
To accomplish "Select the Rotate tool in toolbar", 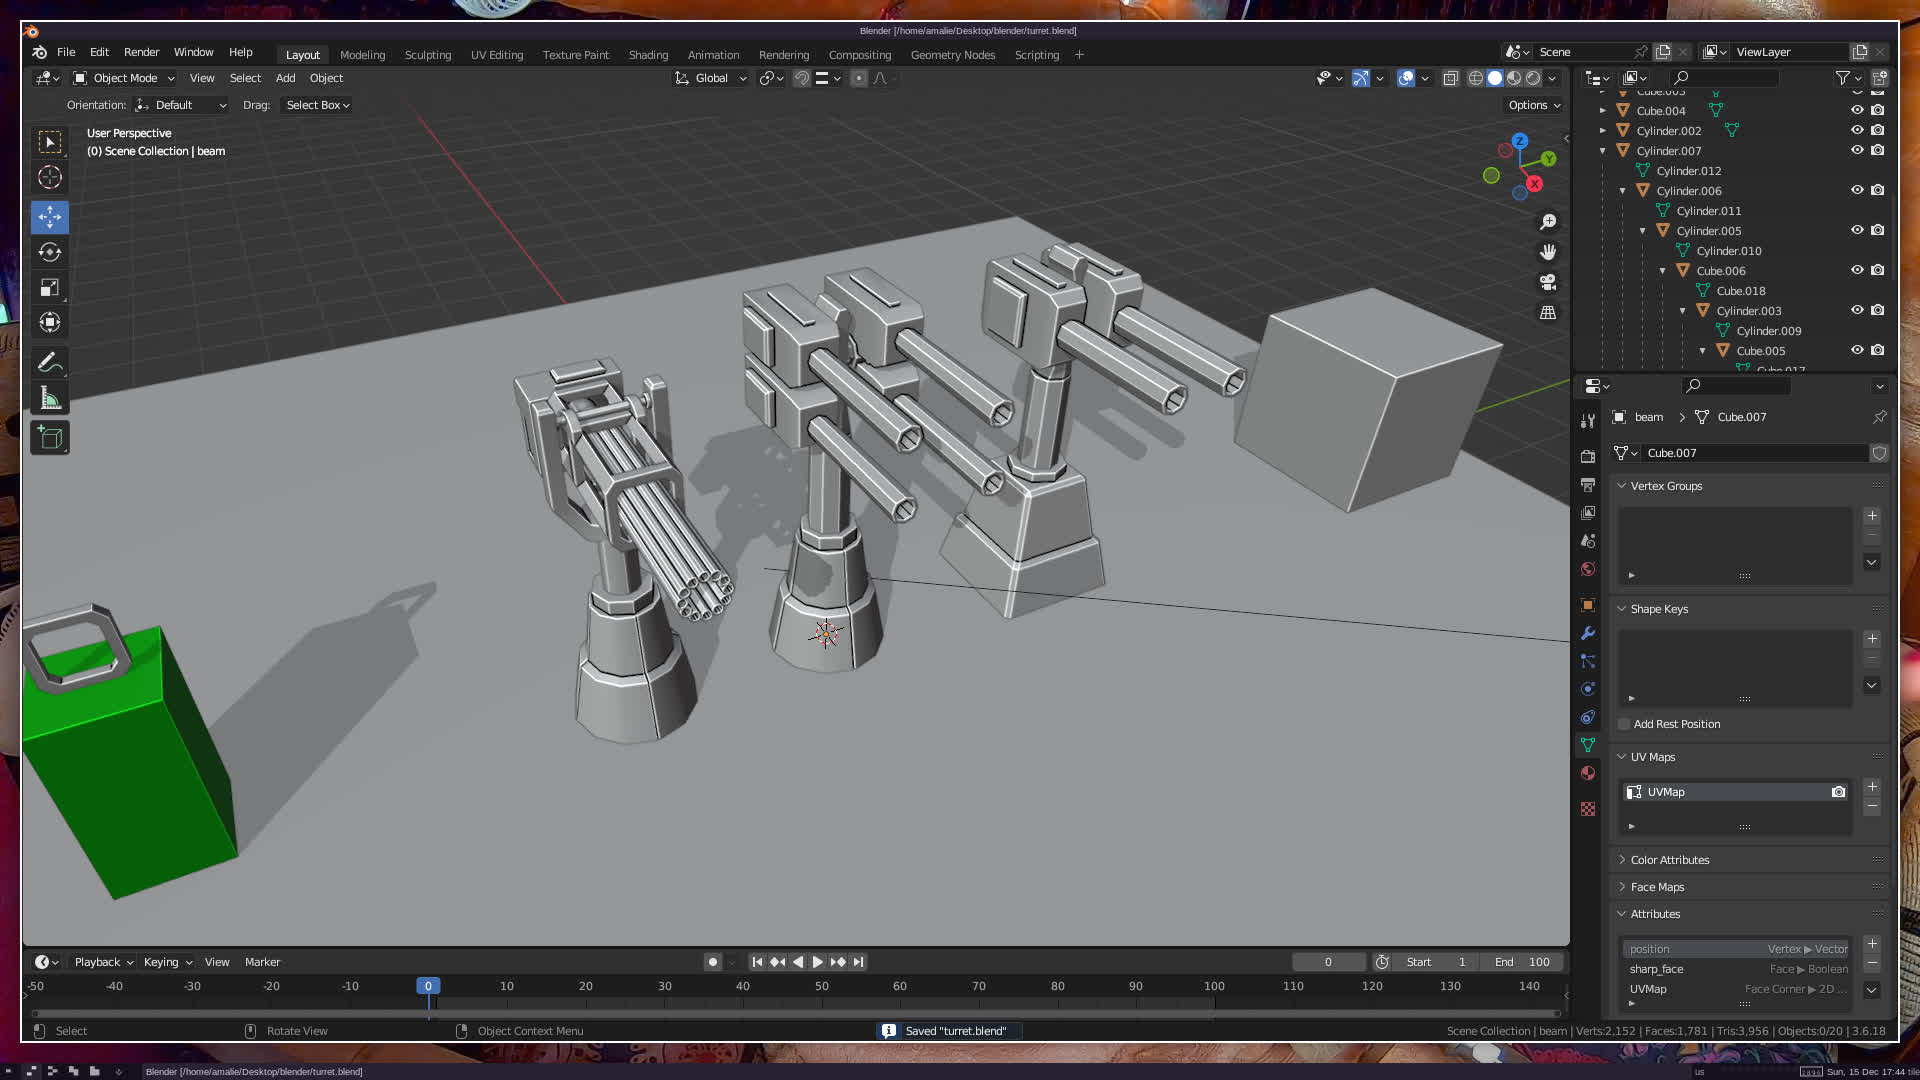I will pyautogui.click(x=50, y=252).
